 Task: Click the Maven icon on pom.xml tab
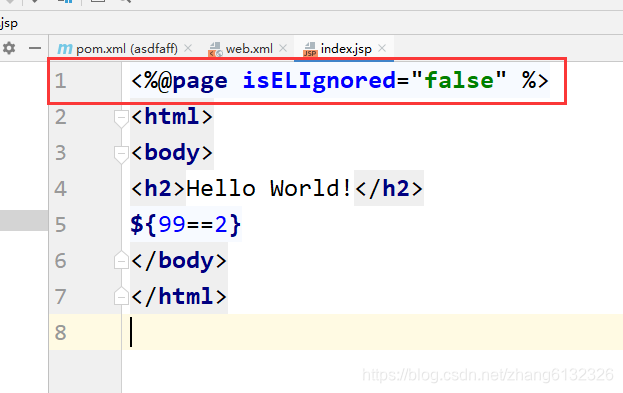point(65,49)
